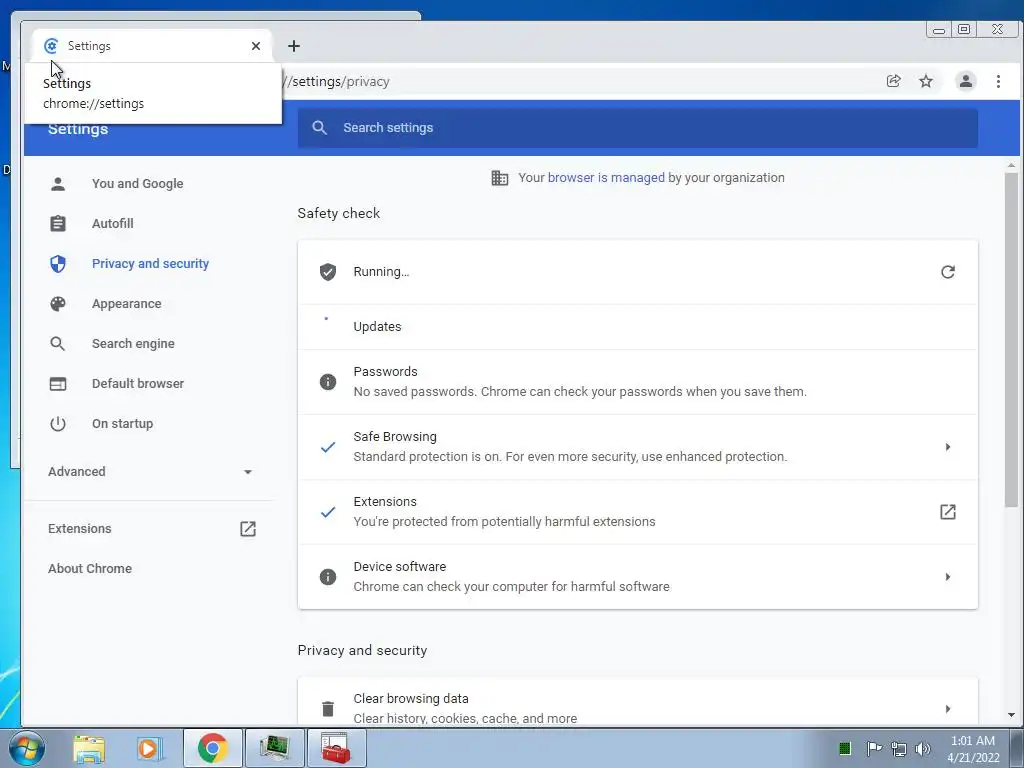Click the clipboard icon beside Autofill

(x=58, y=223)
